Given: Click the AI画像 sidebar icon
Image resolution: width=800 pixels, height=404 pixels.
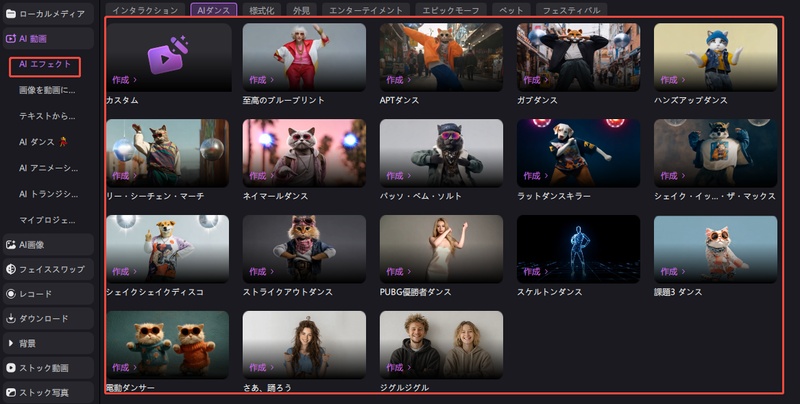Looking at the screenshot, I should coord(11,244).
